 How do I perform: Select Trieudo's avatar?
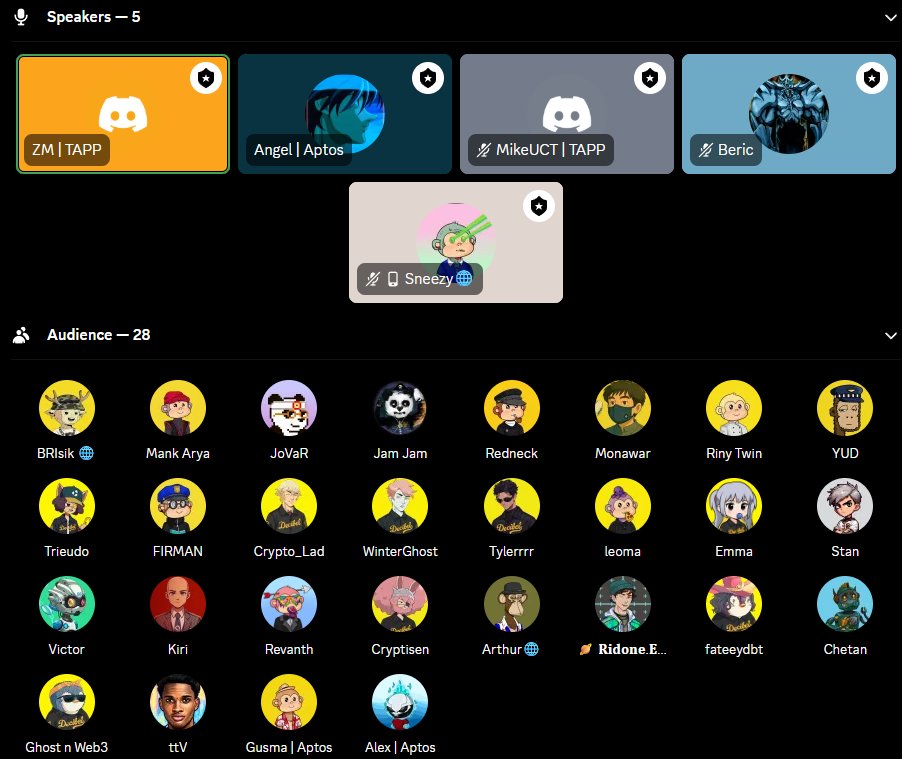[x=67, y=506]
